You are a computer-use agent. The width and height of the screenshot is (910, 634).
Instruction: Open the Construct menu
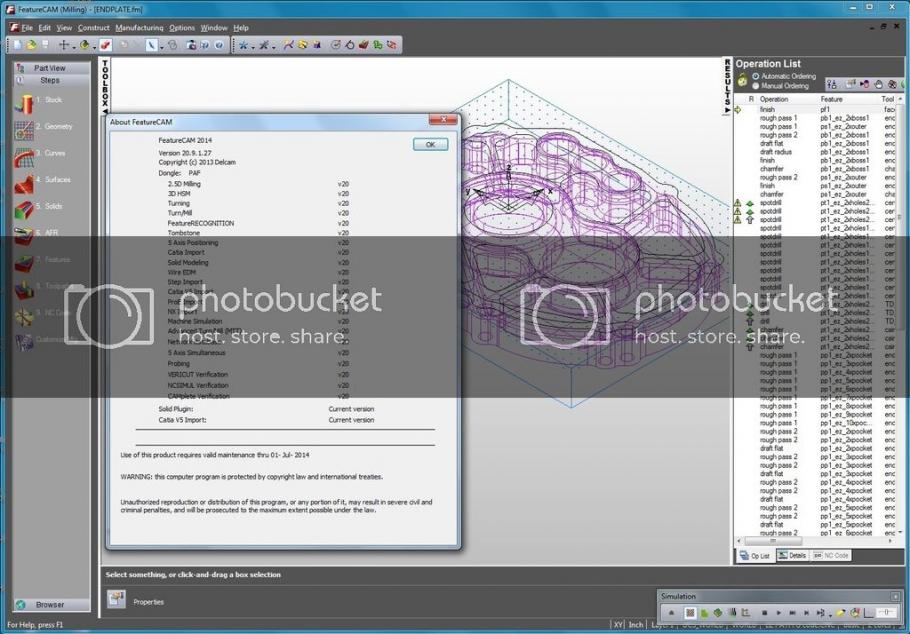[93, 28]
